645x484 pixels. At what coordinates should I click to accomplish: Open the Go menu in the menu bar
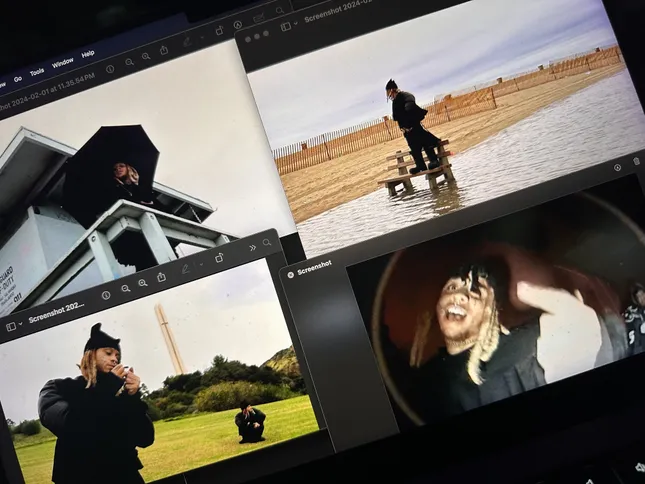(18, 79)
